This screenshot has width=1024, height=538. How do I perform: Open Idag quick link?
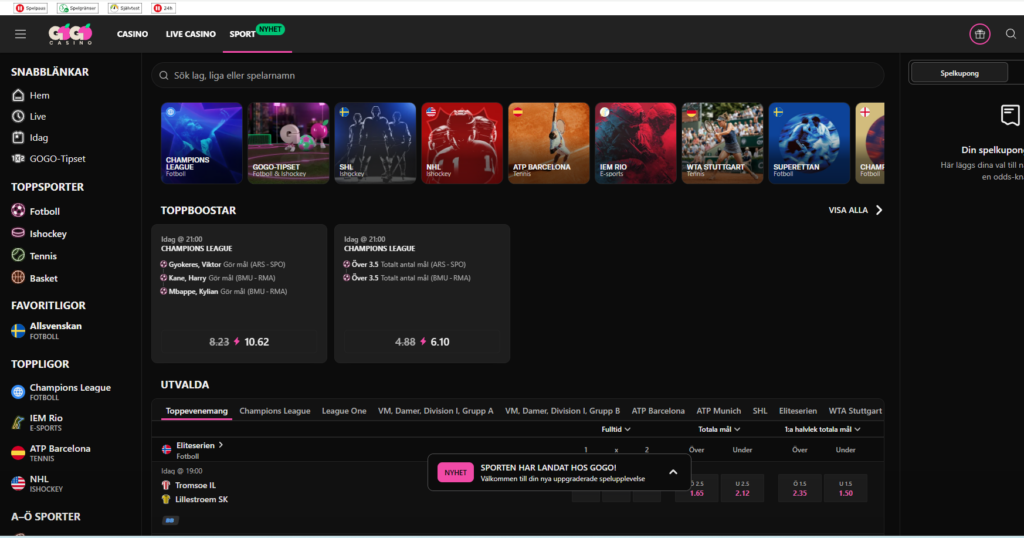click(x=30, y=138)
